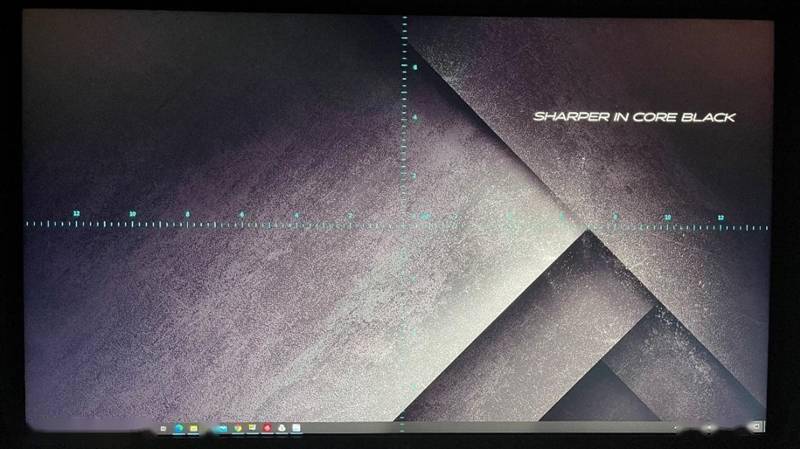Image resolution: width=800 pixels, height=449 pixels.
Task: Open the light blue document app icon
Action: pyautogui.click(x=296, y=428)
